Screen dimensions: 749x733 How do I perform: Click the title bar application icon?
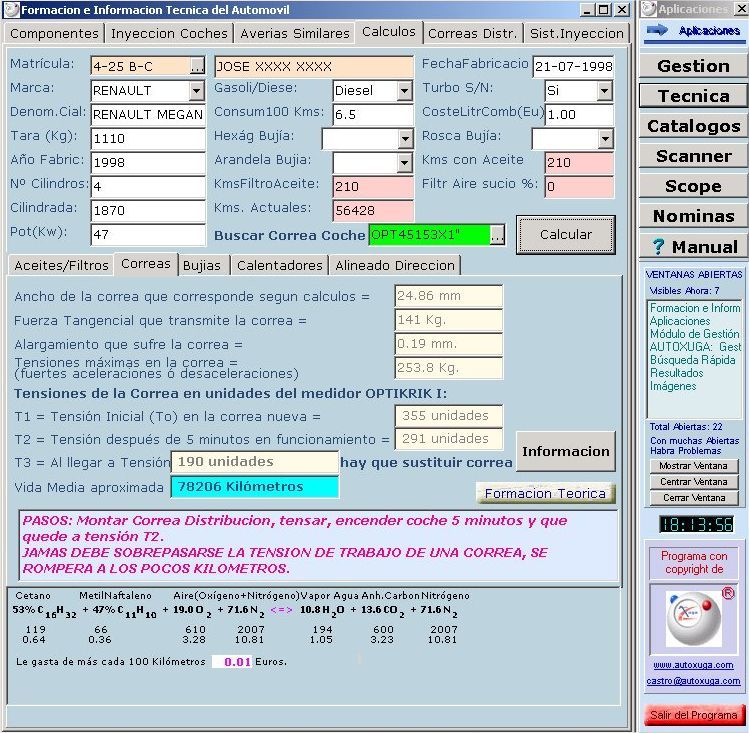coord(11,10)
